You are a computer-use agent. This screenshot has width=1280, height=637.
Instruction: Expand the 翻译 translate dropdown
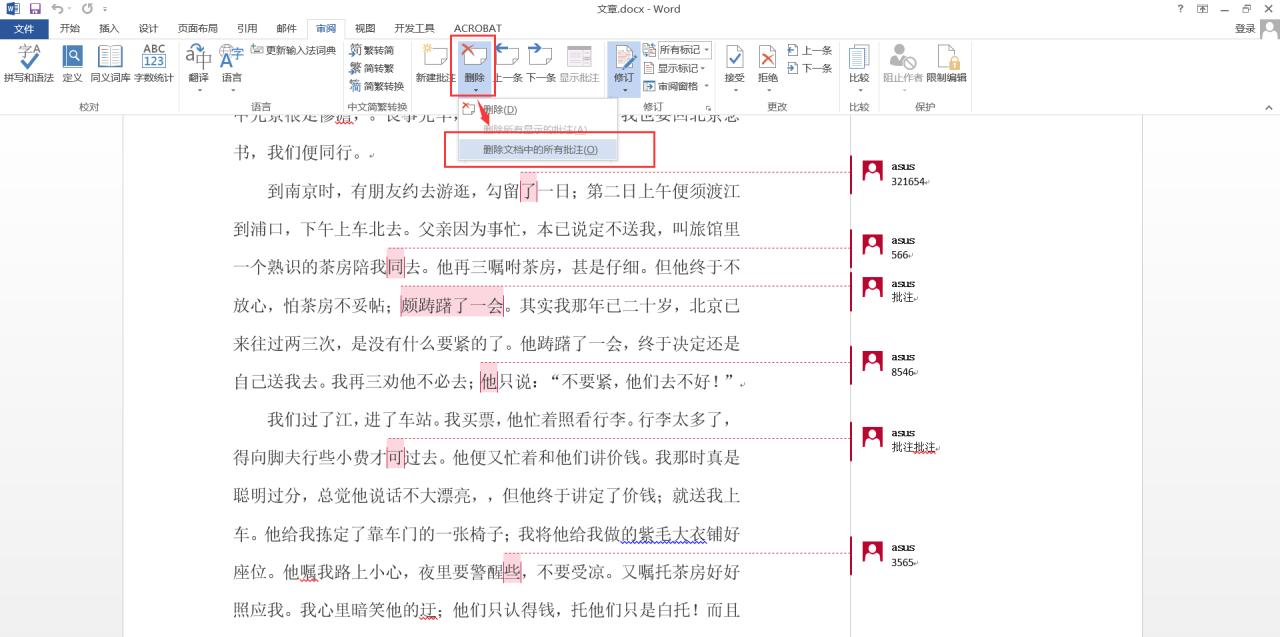click(x=199, y=90)
